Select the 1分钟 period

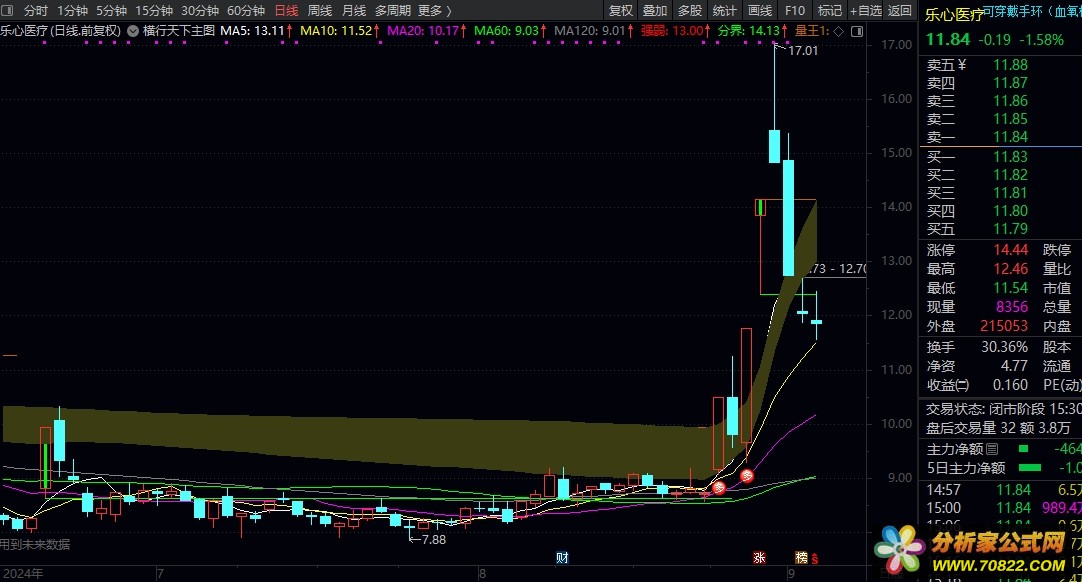pyautogui.click(x=72, y=10)
